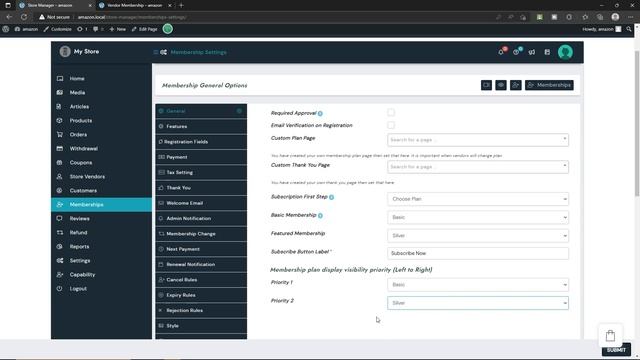
Task: Expand the Featured Membership dropdown
Action: tap(478, 236)
